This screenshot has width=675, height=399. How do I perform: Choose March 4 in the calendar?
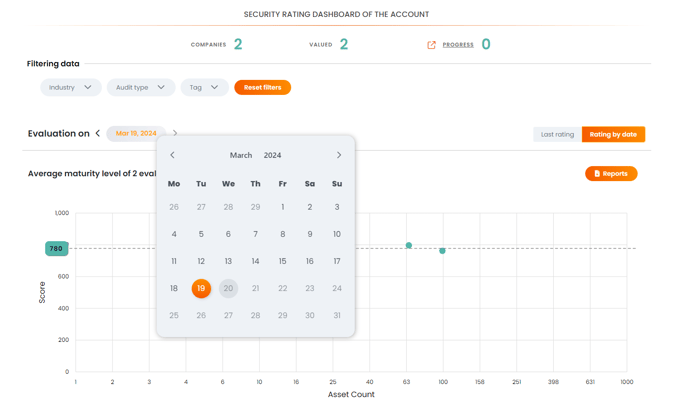pyautogui.click(x=174, y=234)
